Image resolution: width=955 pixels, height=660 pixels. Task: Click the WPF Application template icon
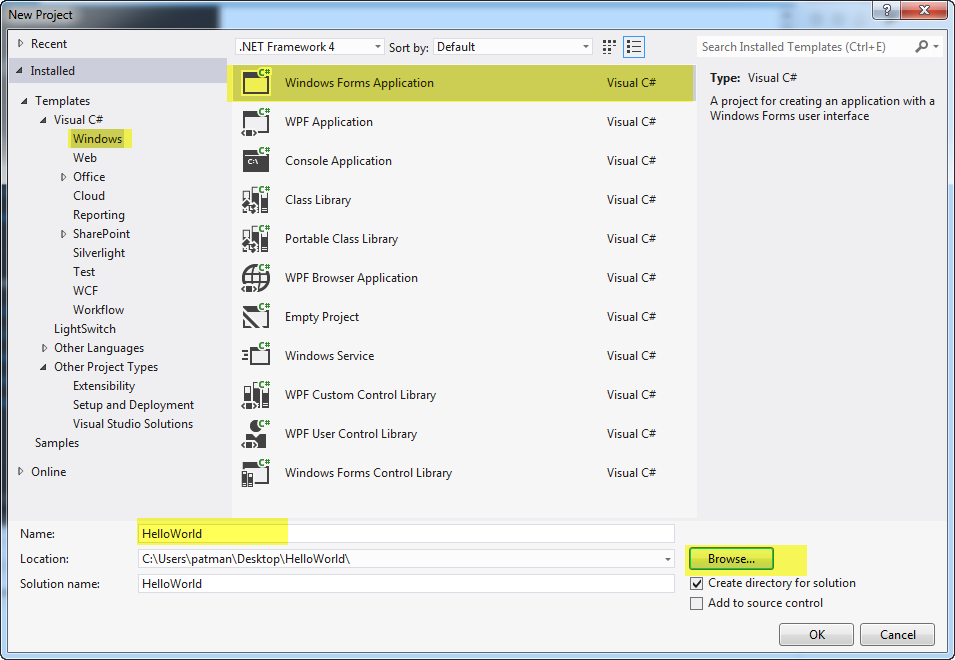tap(256, 122)
